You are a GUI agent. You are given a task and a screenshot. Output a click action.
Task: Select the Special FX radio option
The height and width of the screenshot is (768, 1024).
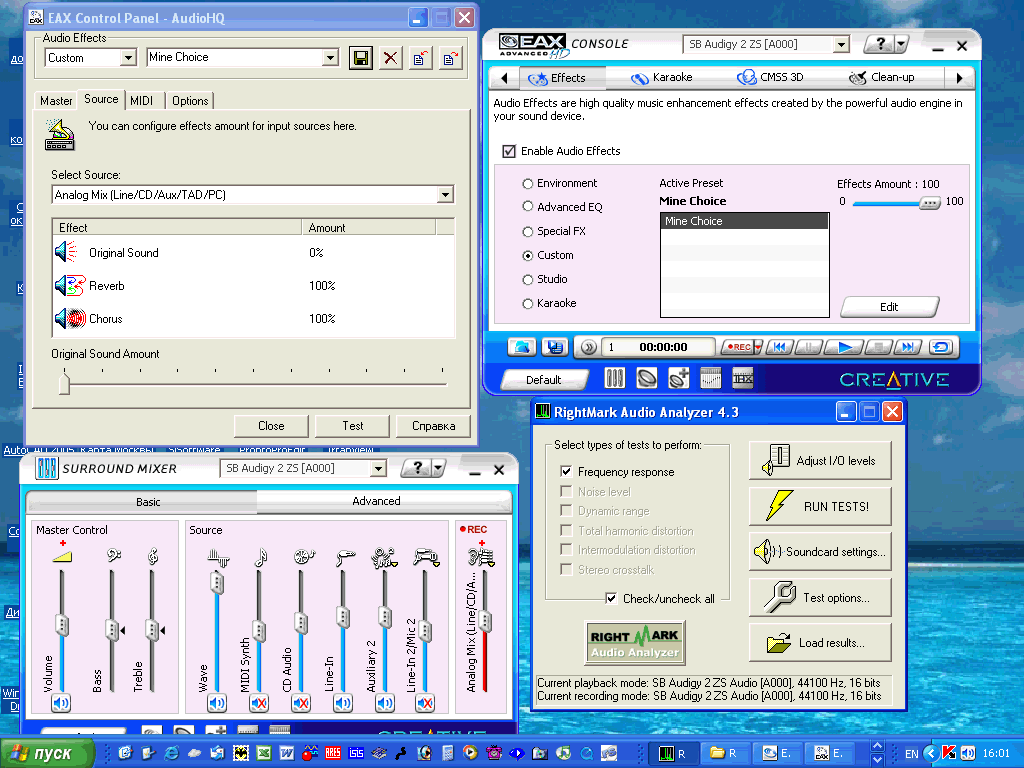tap(528, 231)
